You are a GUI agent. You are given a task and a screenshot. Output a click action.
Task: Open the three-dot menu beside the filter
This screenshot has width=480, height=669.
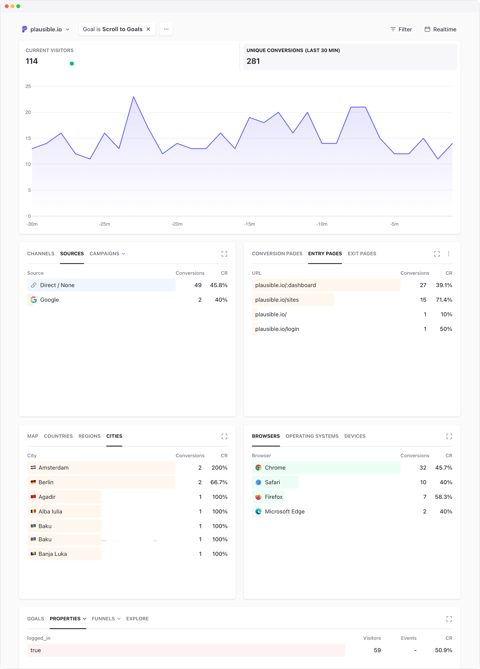pyautogui.click(x=166, y=29)
